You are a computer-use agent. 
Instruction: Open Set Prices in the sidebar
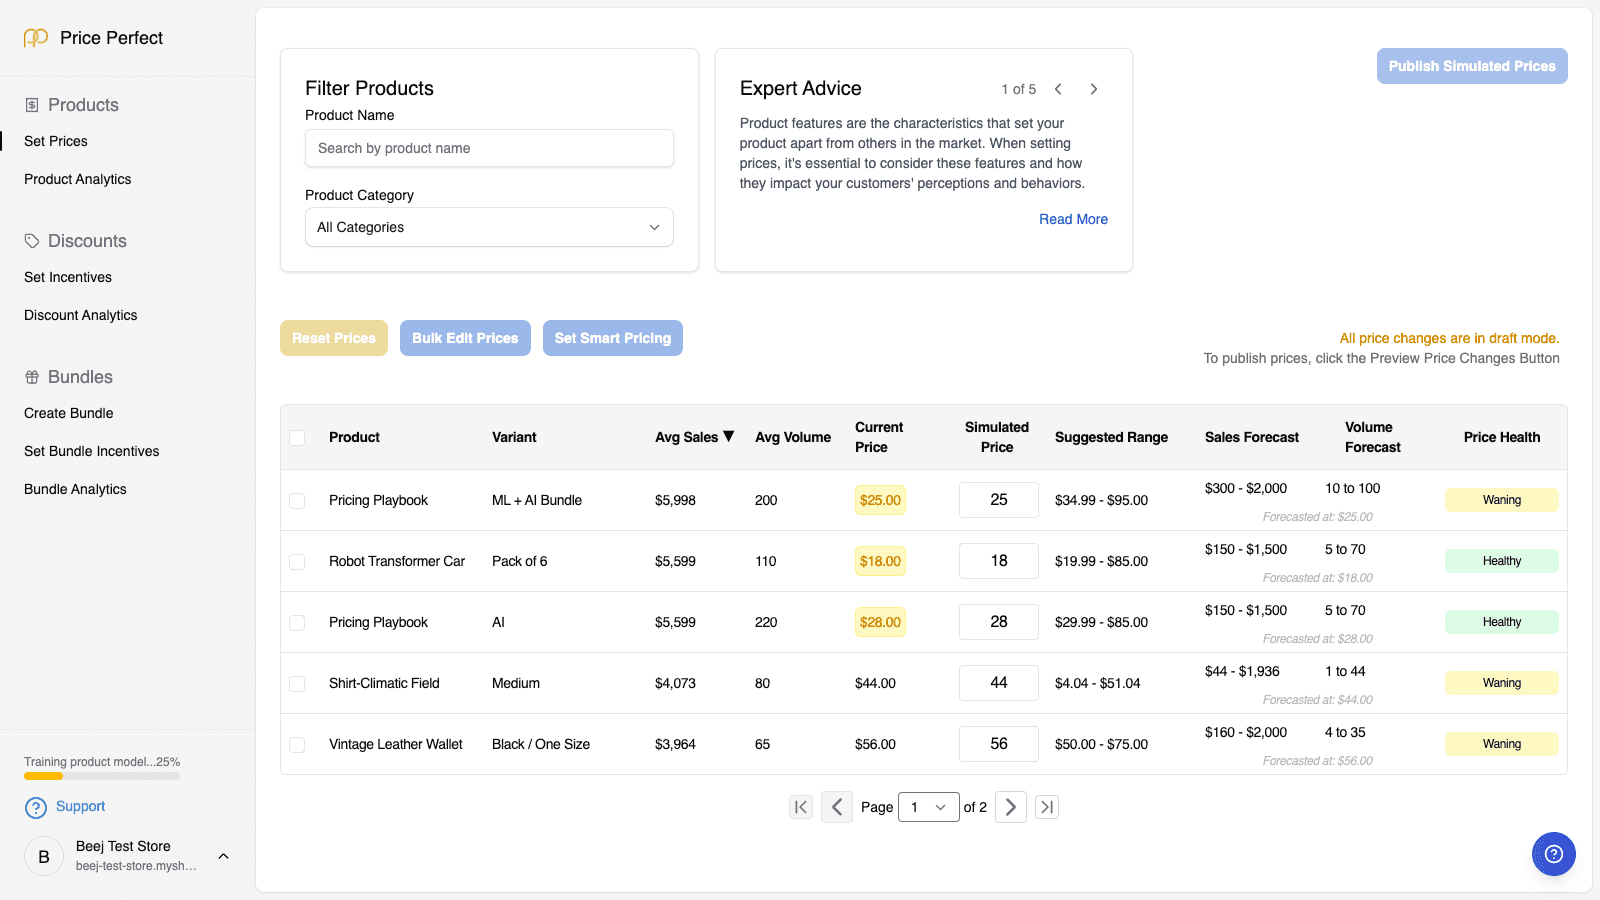pyautogui.click(x=55, y=141)
